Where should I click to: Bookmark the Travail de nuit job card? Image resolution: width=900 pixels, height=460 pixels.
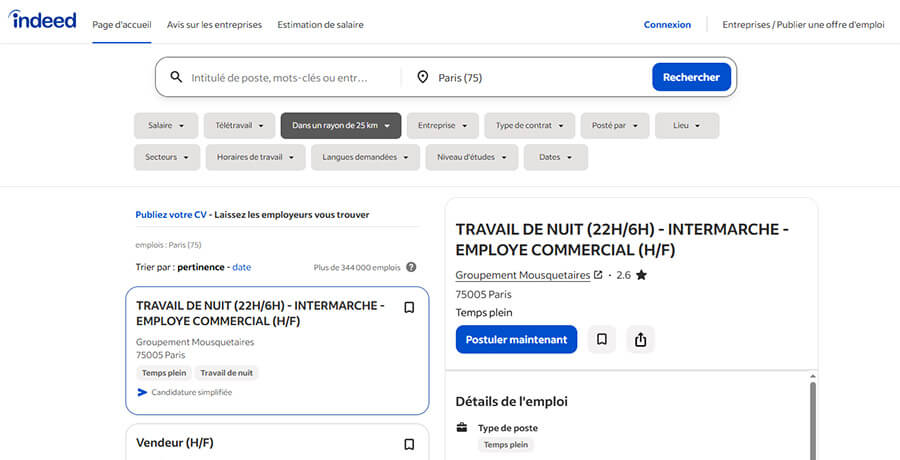409,308
